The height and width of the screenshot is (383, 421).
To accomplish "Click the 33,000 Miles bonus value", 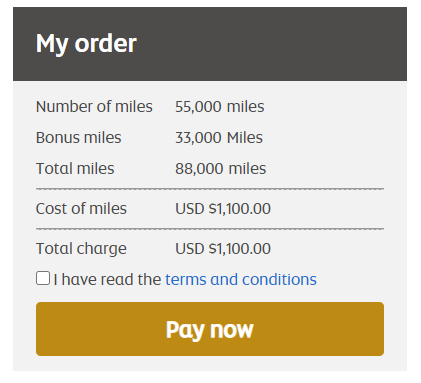I will (219, 138).
